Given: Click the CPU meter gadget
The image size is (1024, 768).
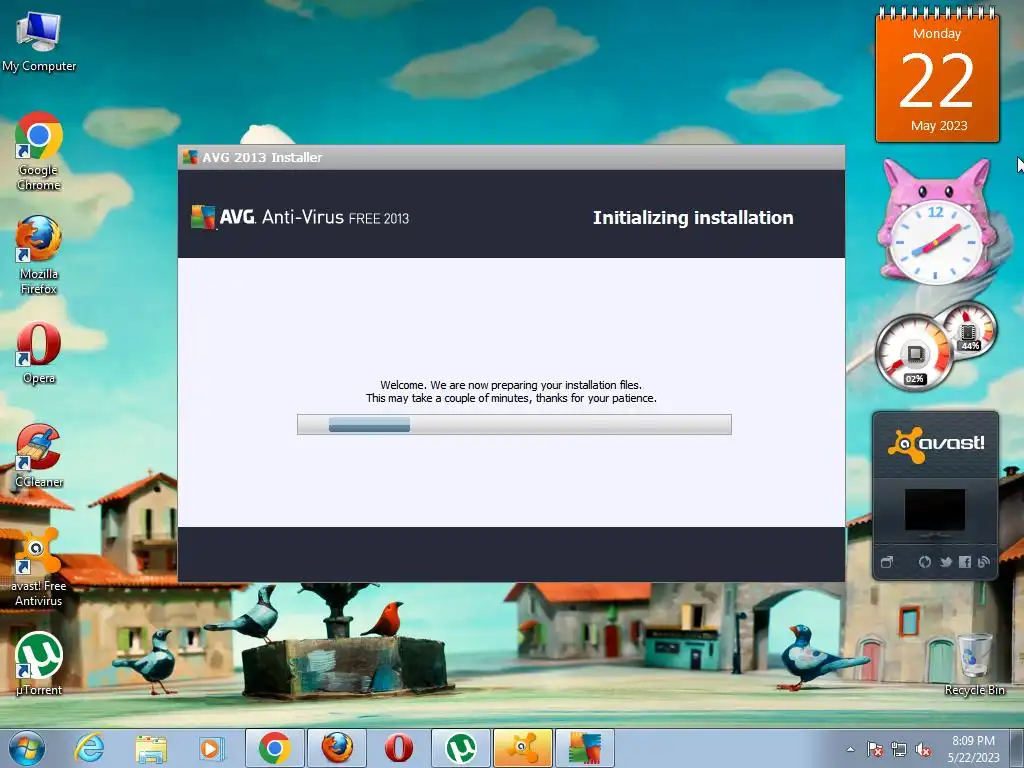Looking at the screenshot, I should coord(916,354).
